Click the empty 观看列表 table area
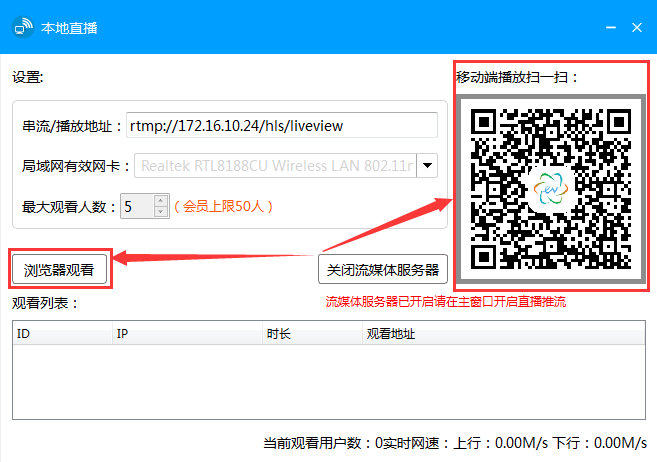 coord(329,382)
